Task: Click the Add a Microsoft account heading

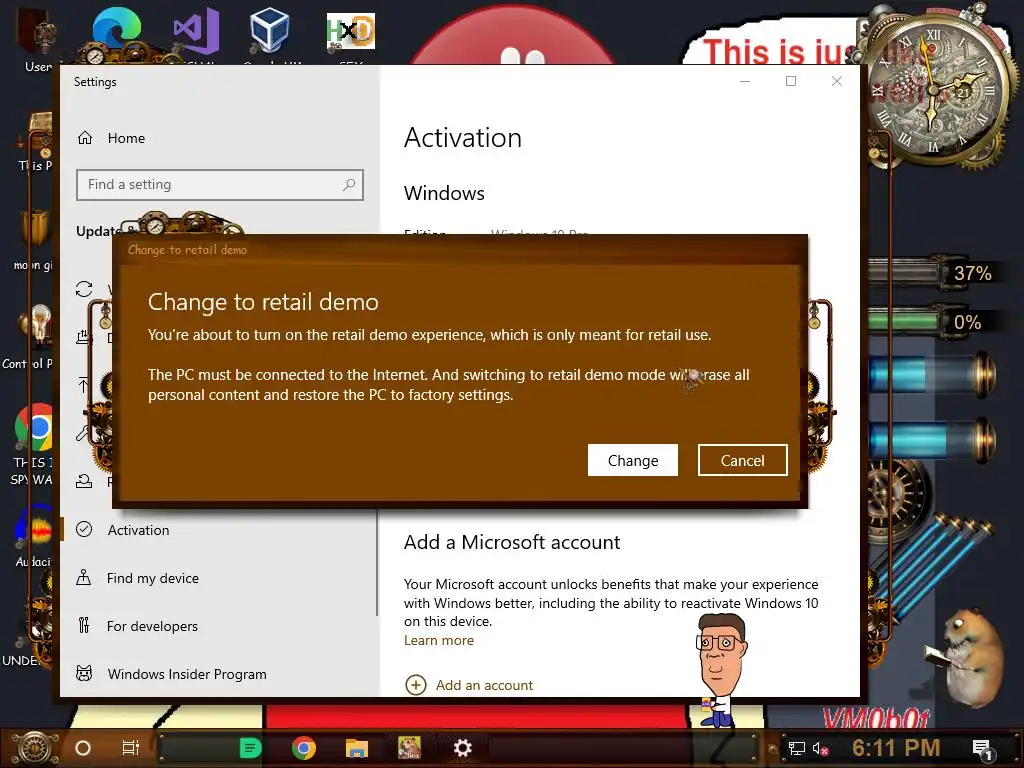Action: 512,542
